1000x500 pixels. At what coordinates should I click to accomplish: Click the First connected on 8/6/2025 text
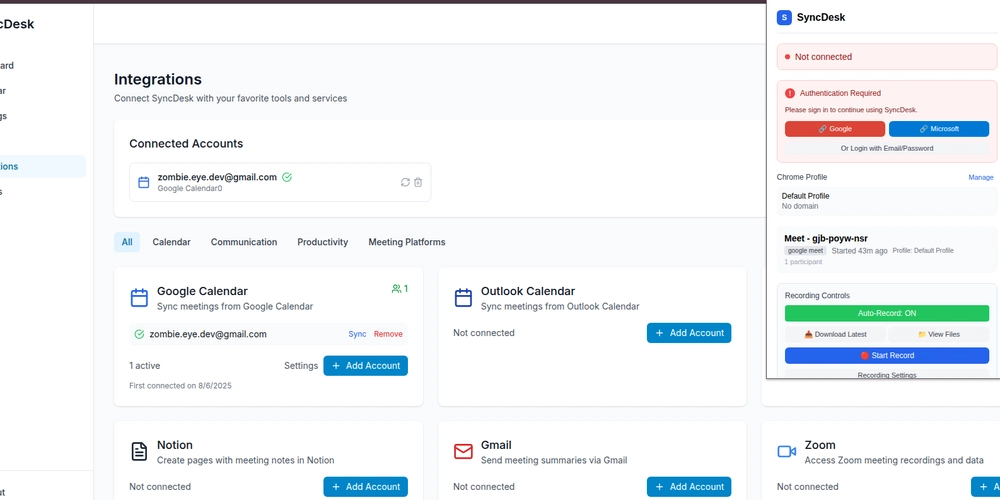tap(180, 386)
